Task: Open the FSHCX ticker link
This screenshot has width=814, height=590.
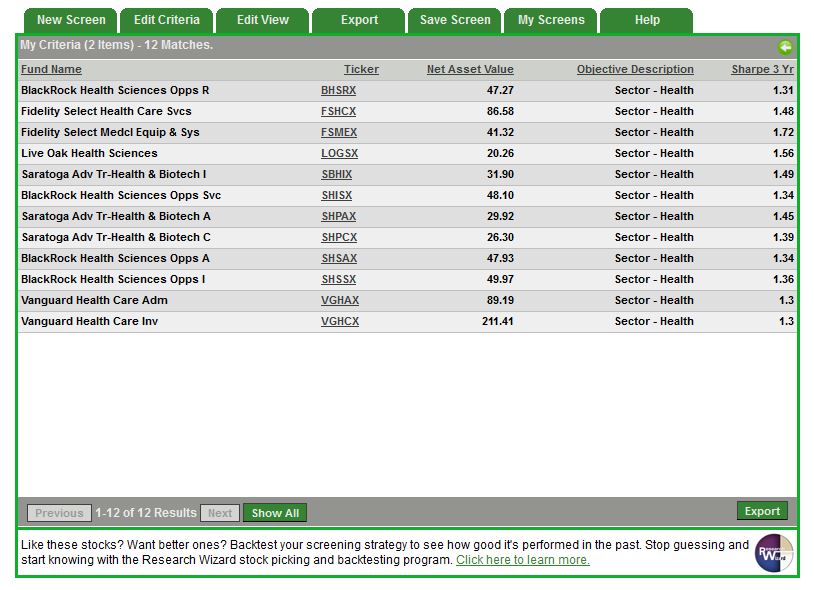Action: point(338,112)
